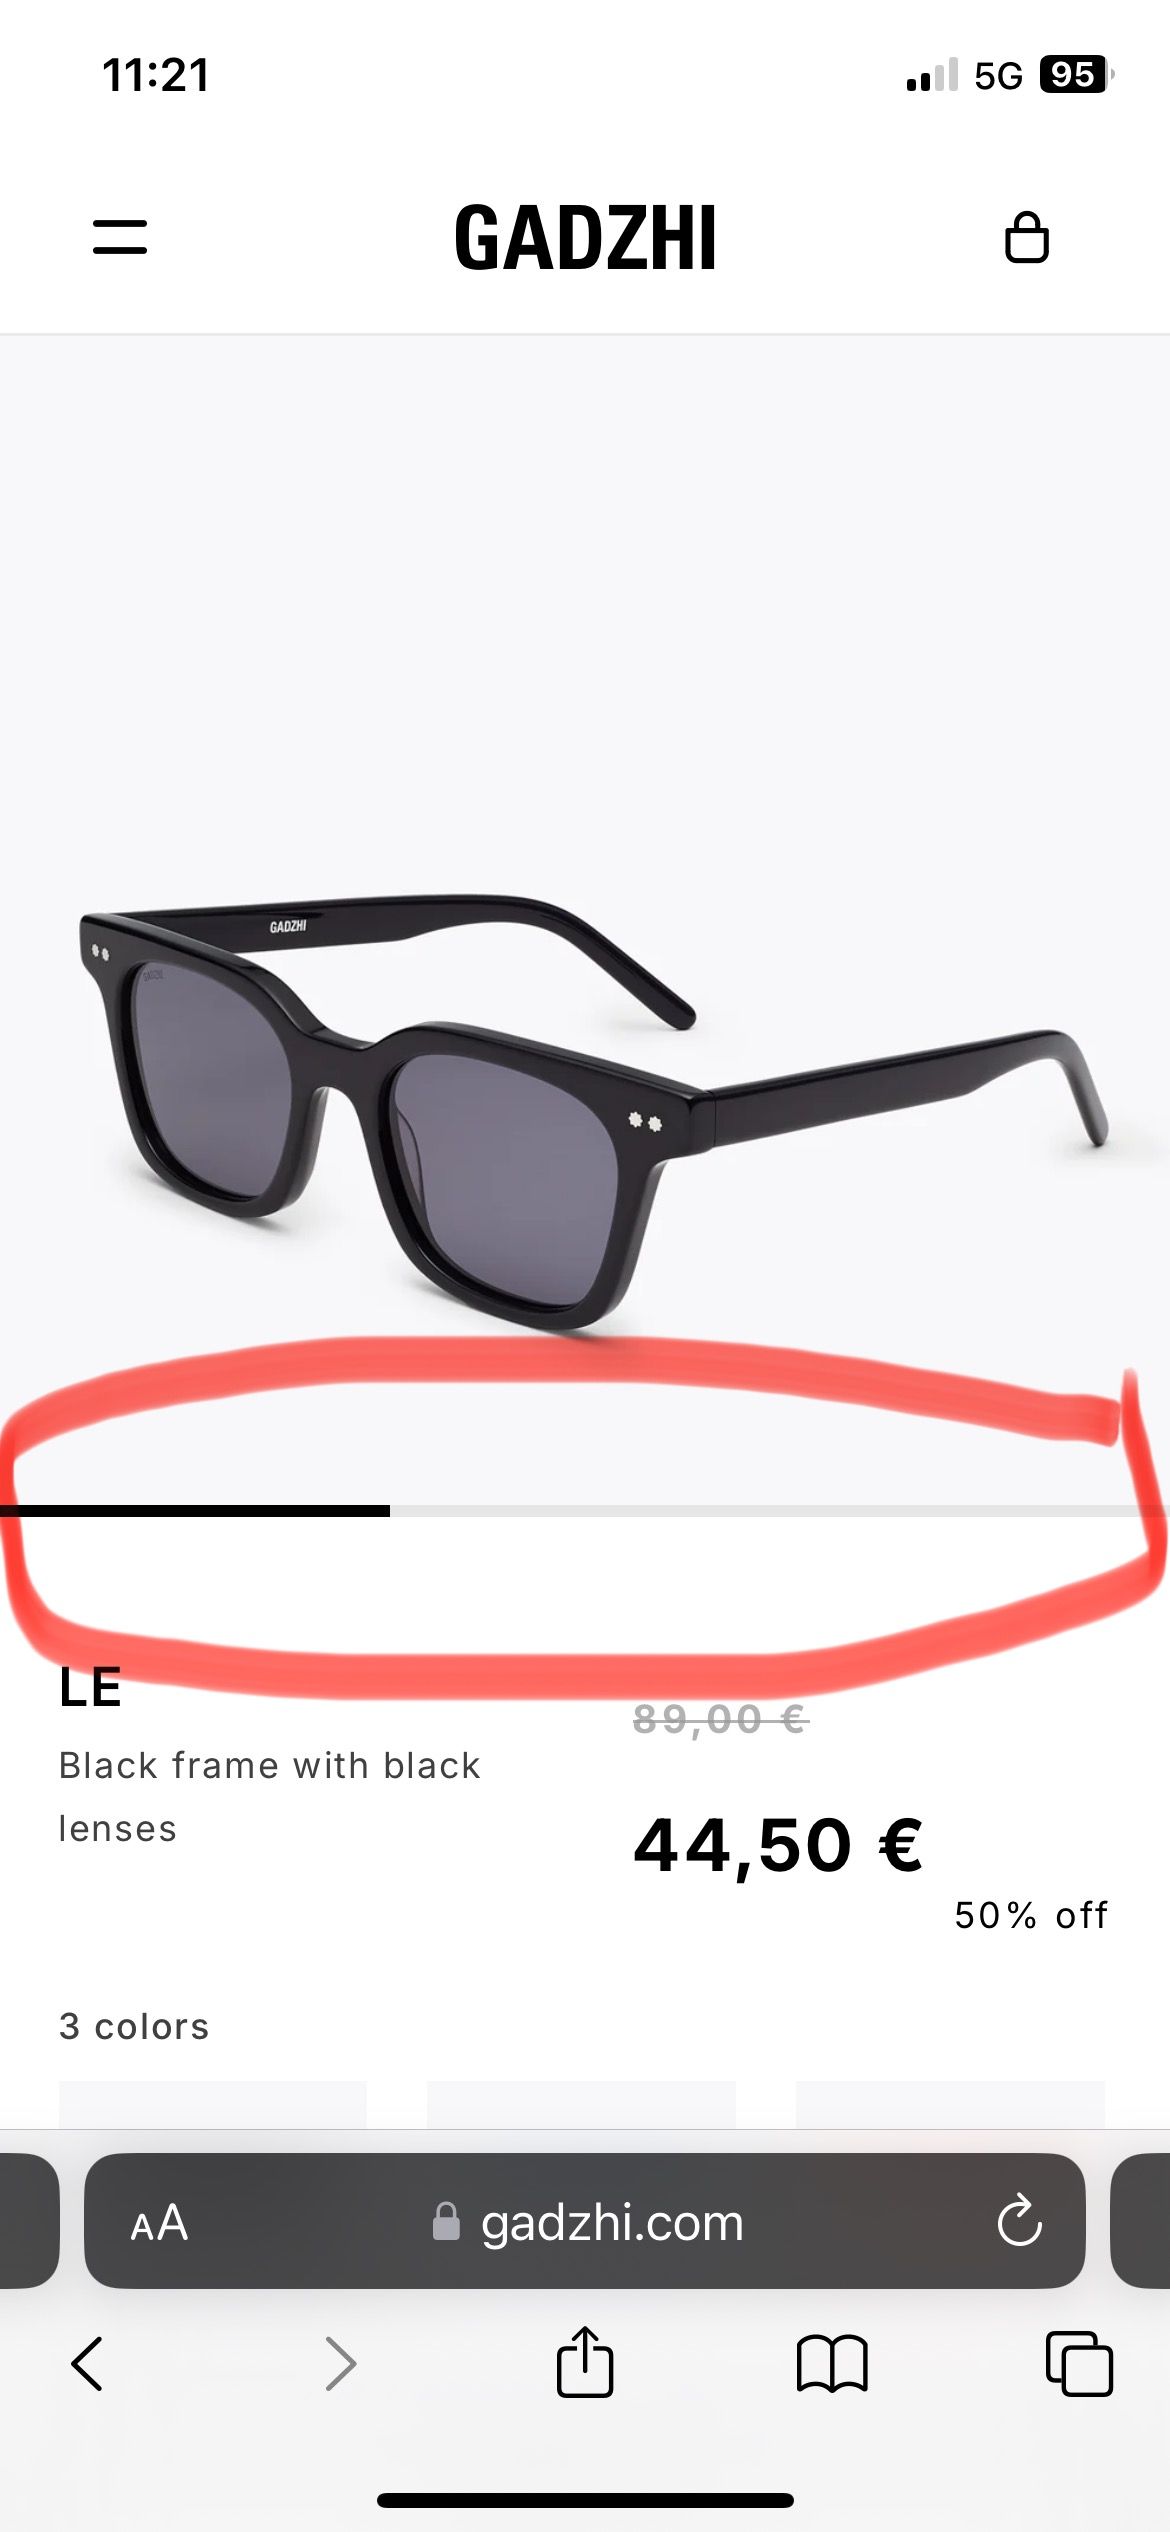Viewport: 1170px width, 2532px height.
Task: Tap the gadzhi.com address bar
Action: pyautogui.click(x=585, y=2221)
